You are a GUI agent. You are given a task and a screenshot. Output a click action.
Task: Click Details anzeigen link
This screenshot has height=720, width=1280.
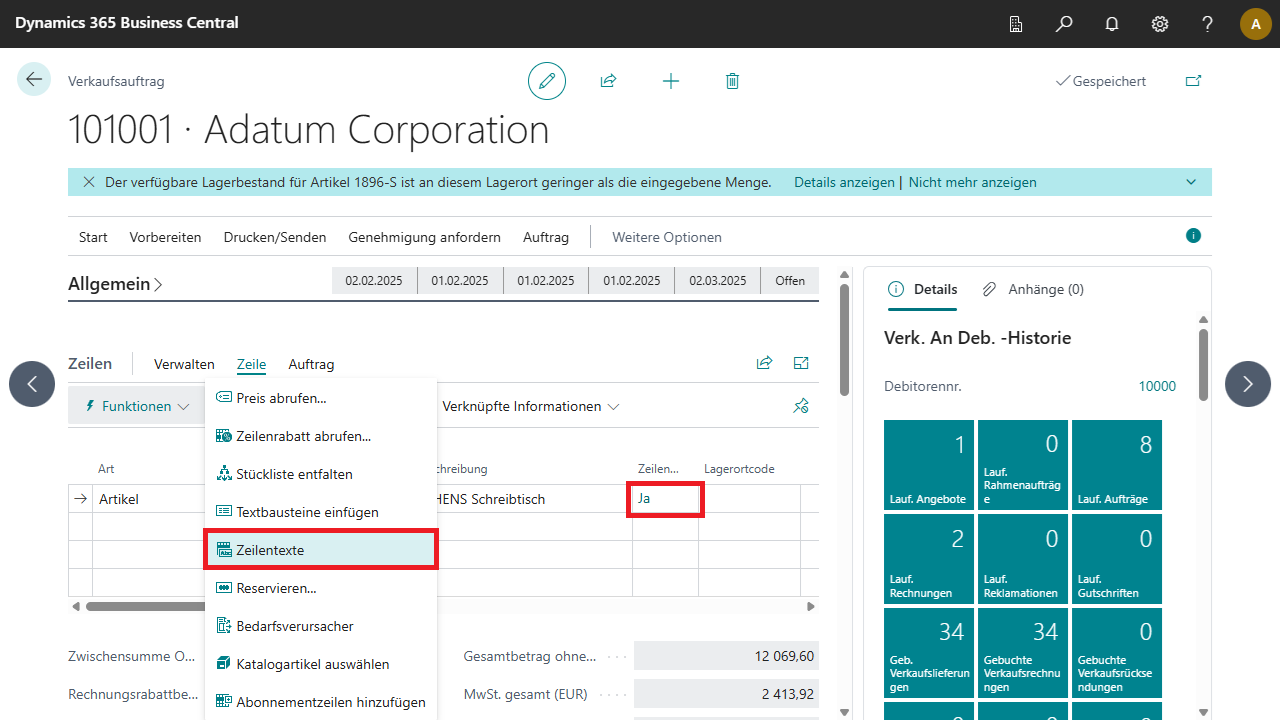[x=844, y=182]
